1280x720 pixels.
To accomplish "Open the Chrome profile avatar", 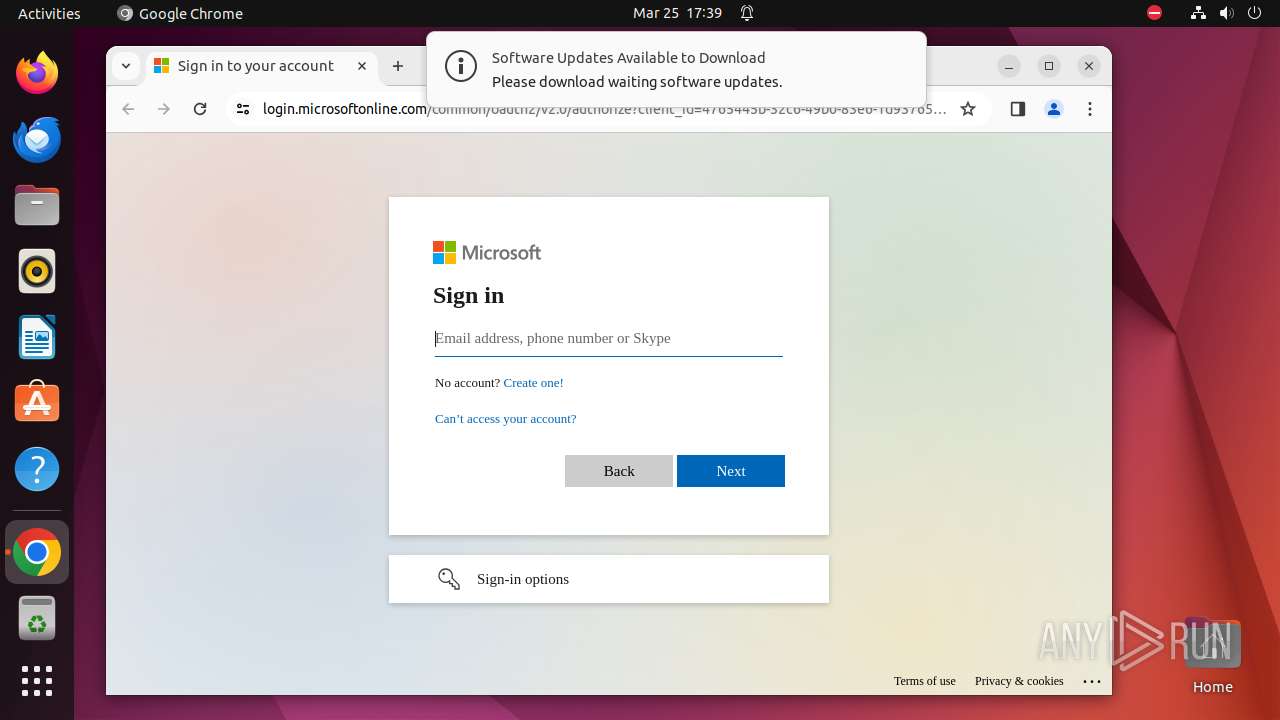I will (1054, 109).
